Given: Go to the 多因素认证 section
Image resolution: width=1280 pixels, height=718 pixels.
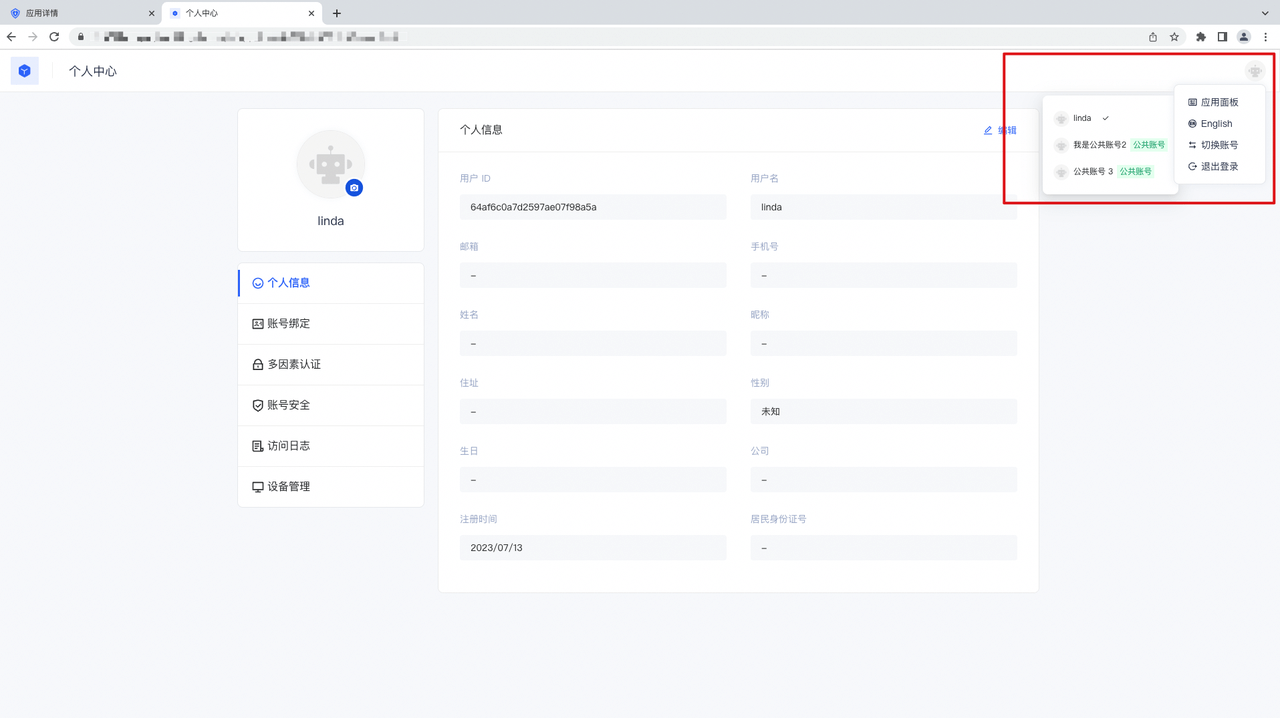Looking at the screenshot, I should click(x=294, y=365).
